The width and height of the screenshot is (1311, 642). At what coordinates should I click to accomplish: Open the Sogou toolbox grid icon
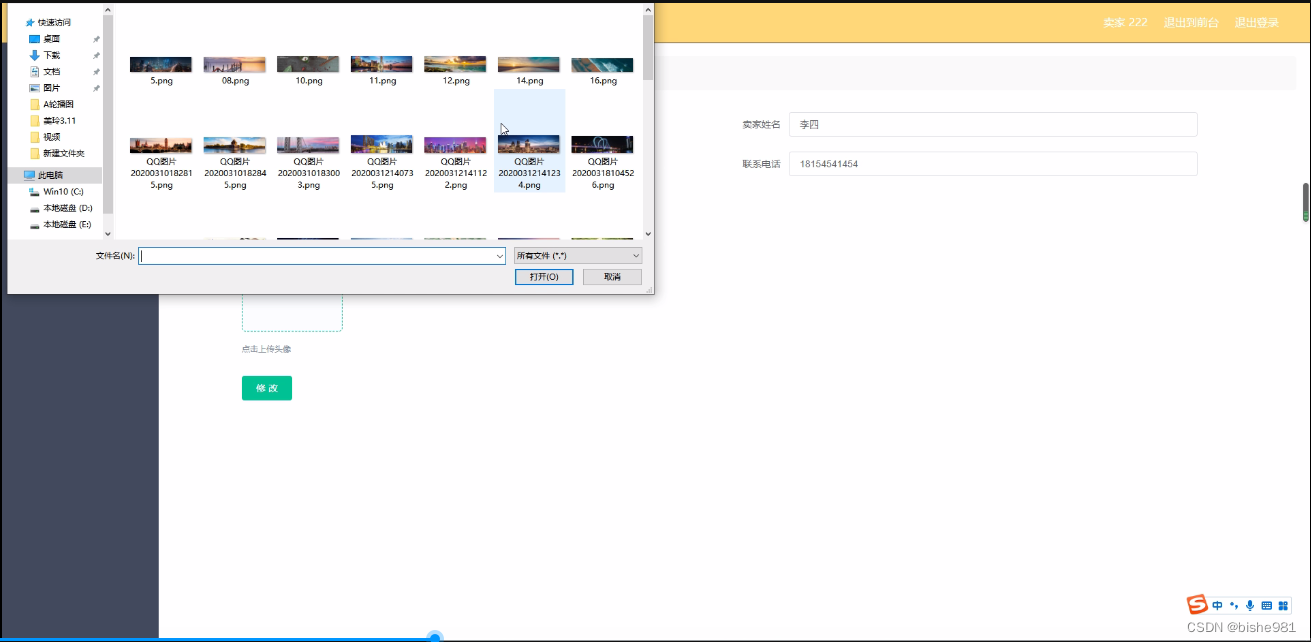click(x=1284, y=604)
